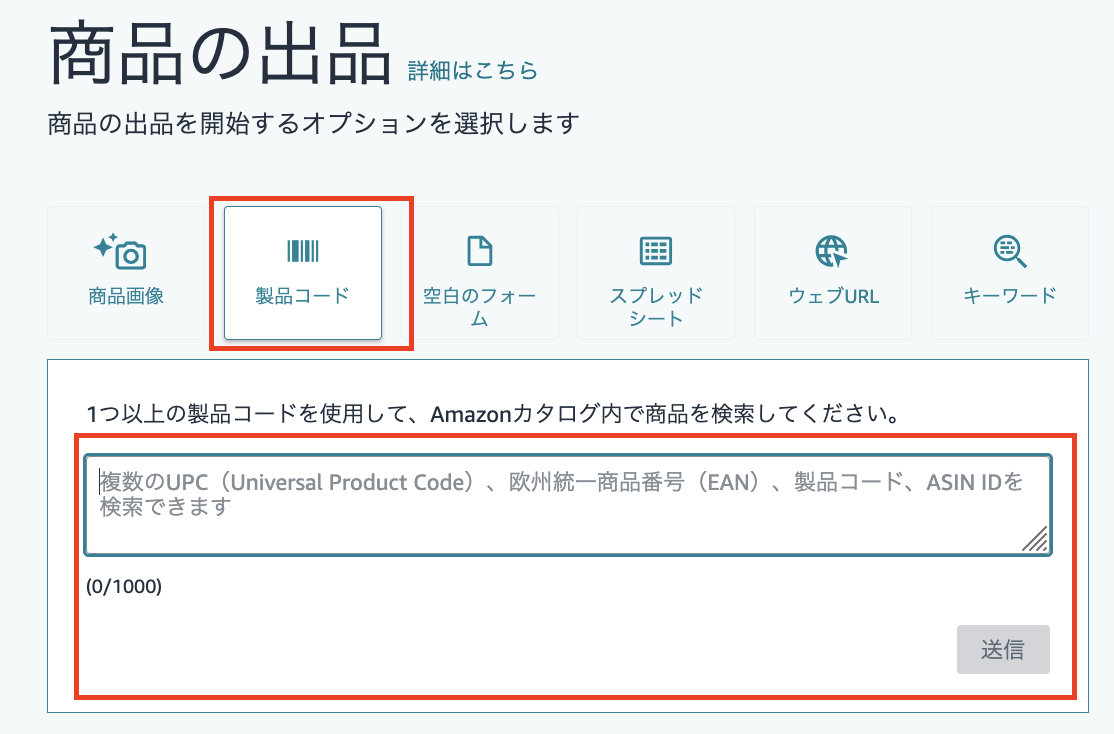
Task: Click the blank document icon
Action: tap(480, 251)
